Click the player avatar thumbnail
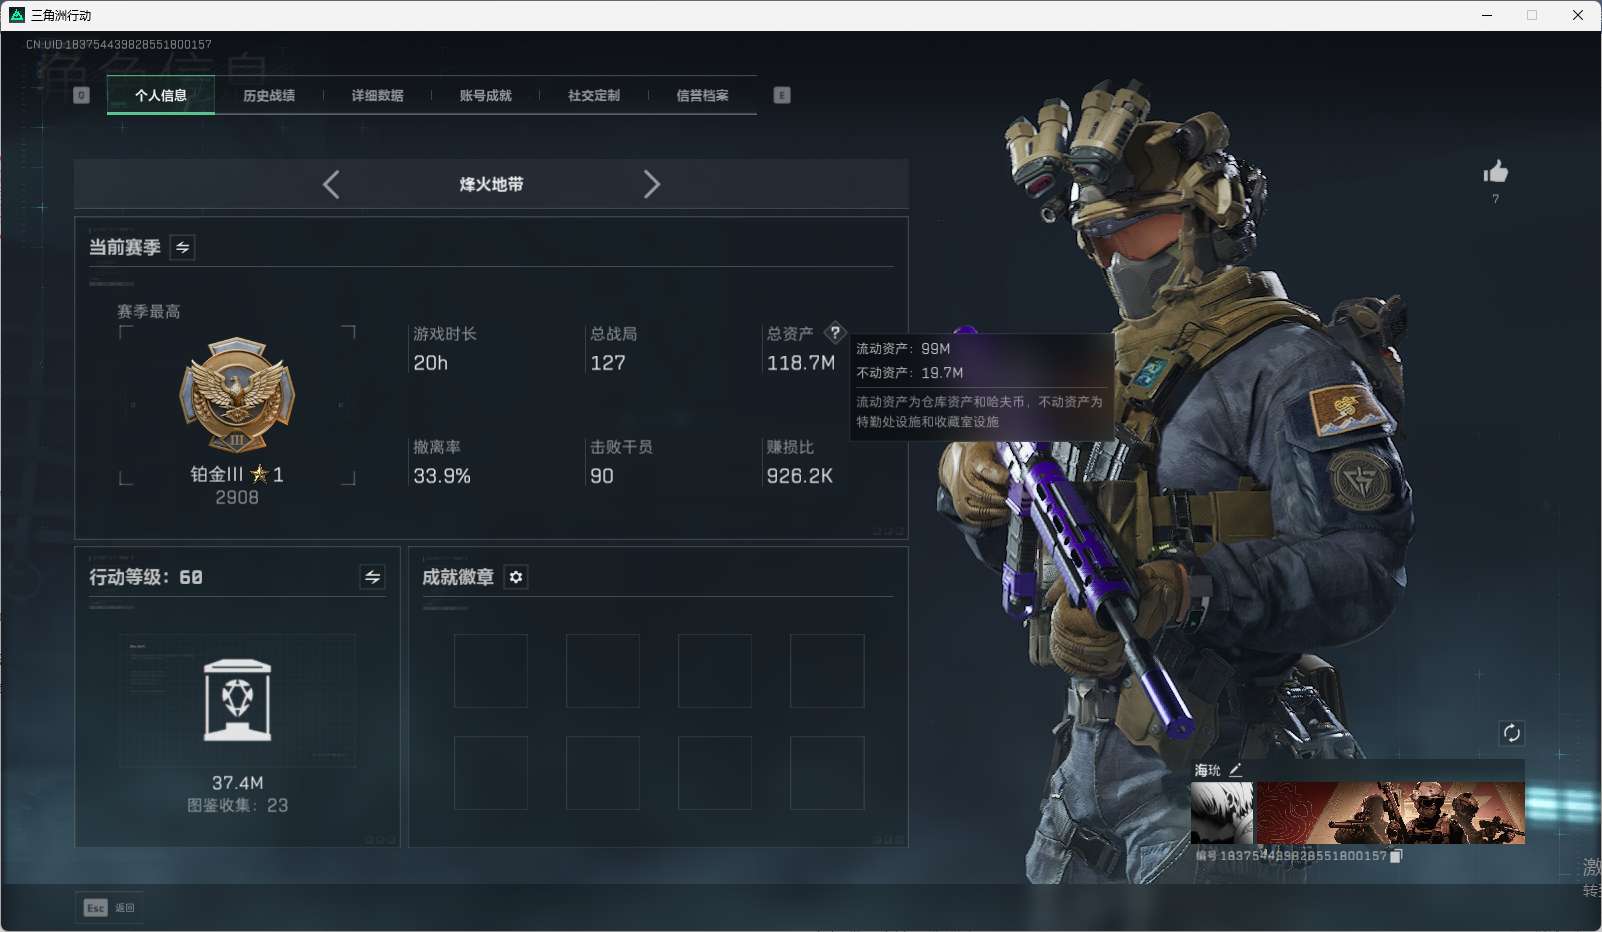Image resolution: width=1602 pixels, height=932 pixels. pos(1221,813)
